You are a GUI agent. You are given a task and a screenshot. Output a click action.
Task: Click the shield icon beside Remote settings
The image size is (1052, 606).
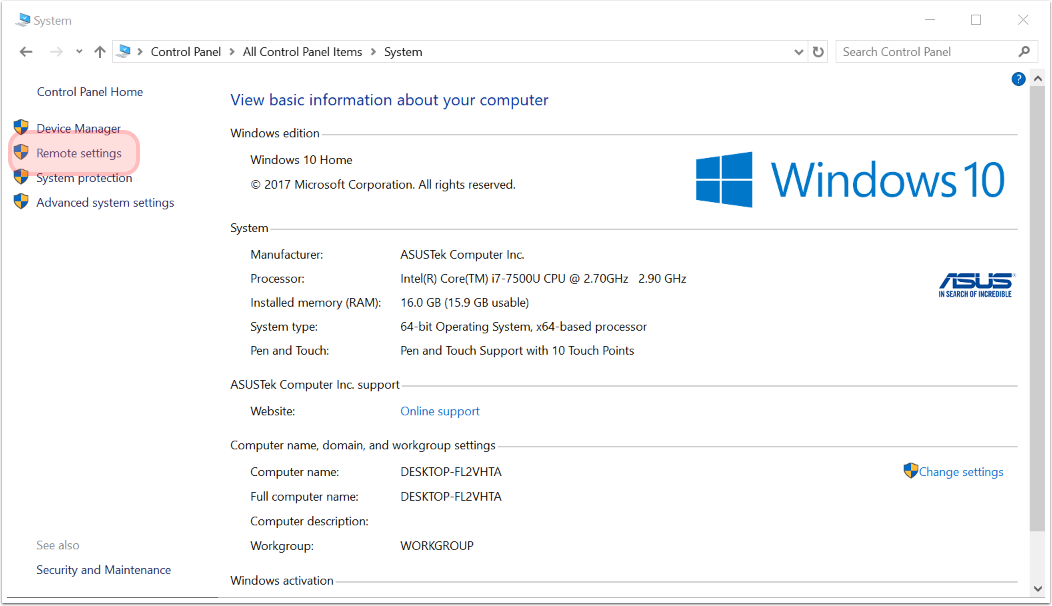[21, 152]
